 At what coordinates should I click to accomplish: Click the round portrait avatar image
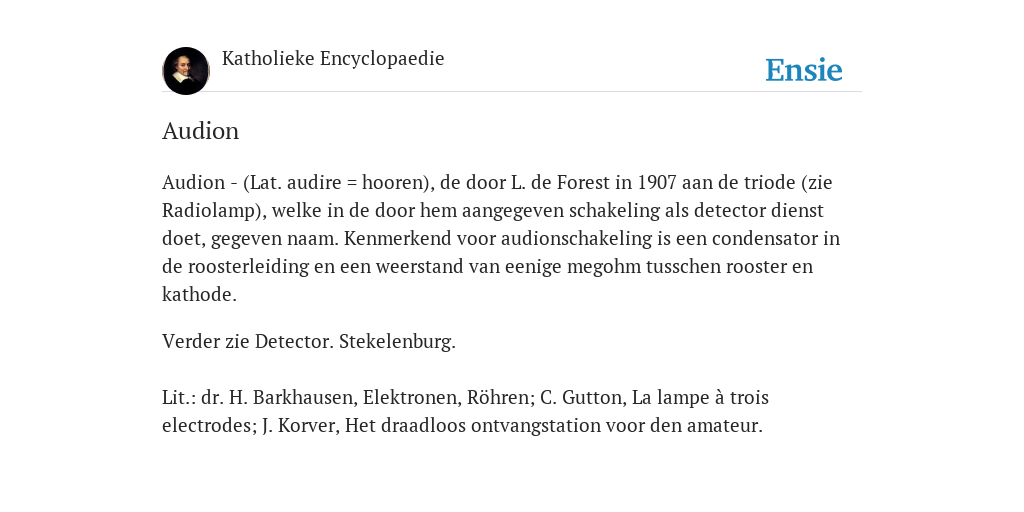click(x=186, y=71)
